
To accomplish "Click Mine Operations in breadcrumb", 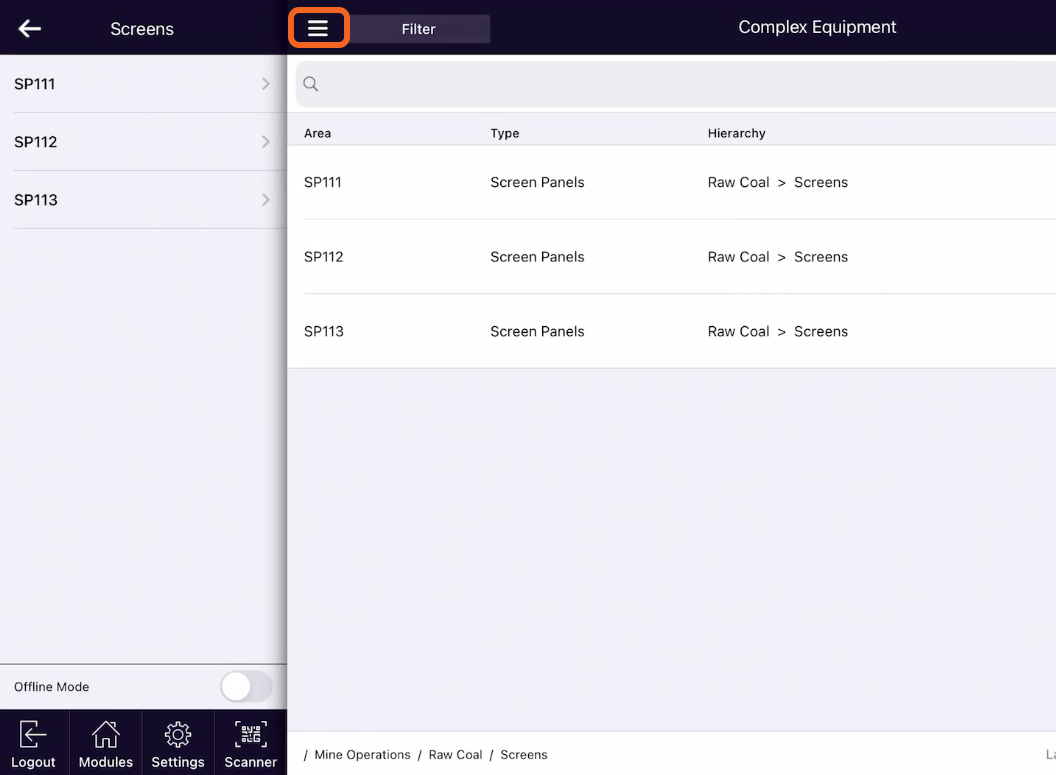I will (362, 755).
